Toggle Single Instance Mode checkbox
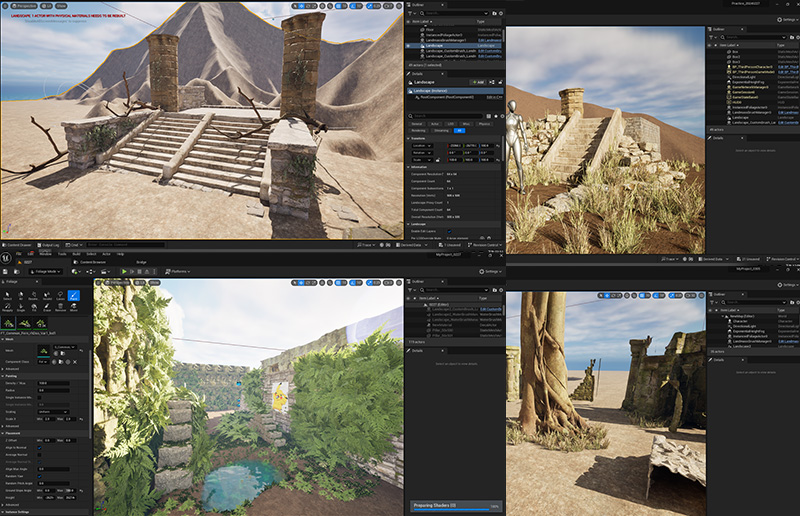800x516 pixels. [x=39, y=398]
